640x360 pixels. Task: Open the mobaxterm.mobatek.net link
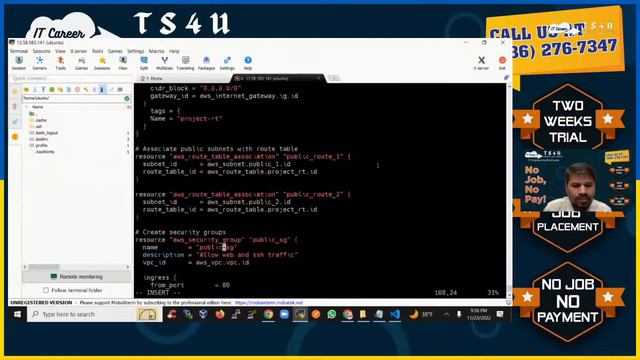tap(269, 303)
